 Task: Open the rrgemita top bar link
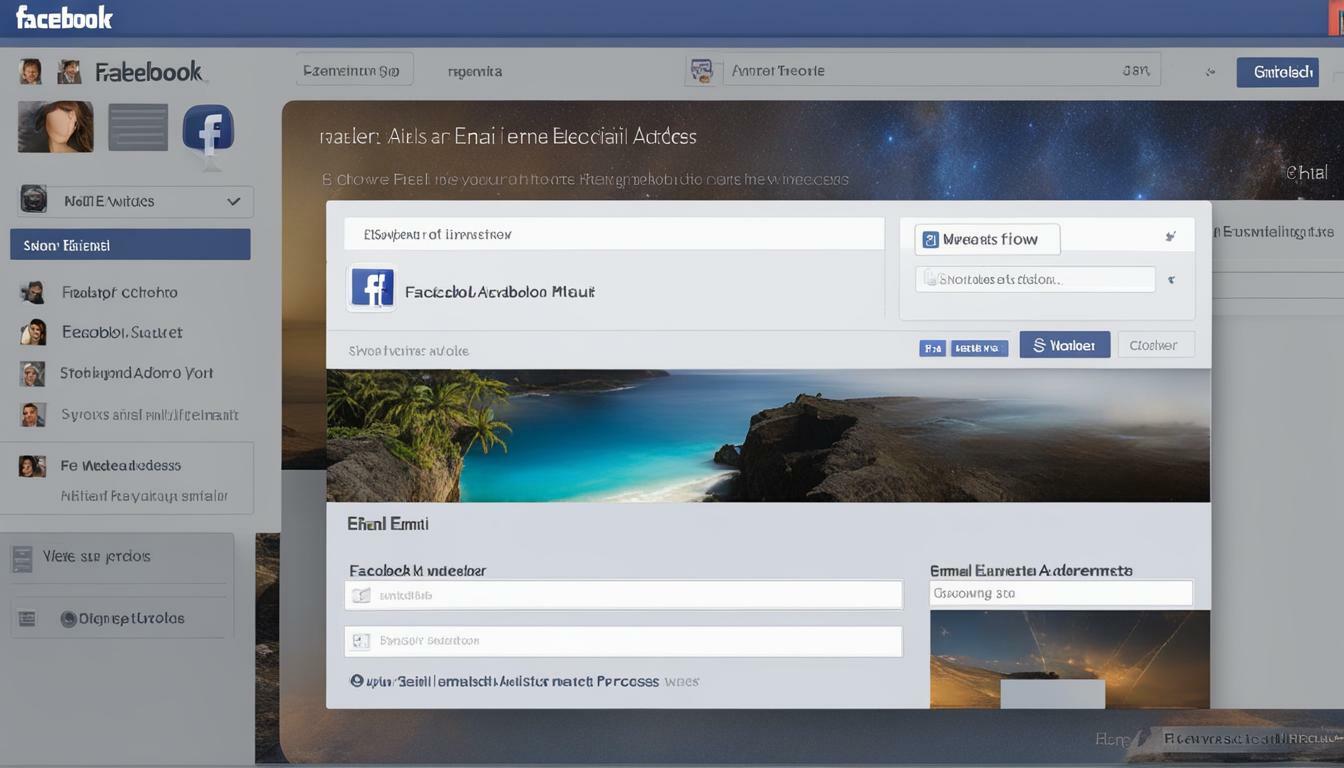coord(475,71)
